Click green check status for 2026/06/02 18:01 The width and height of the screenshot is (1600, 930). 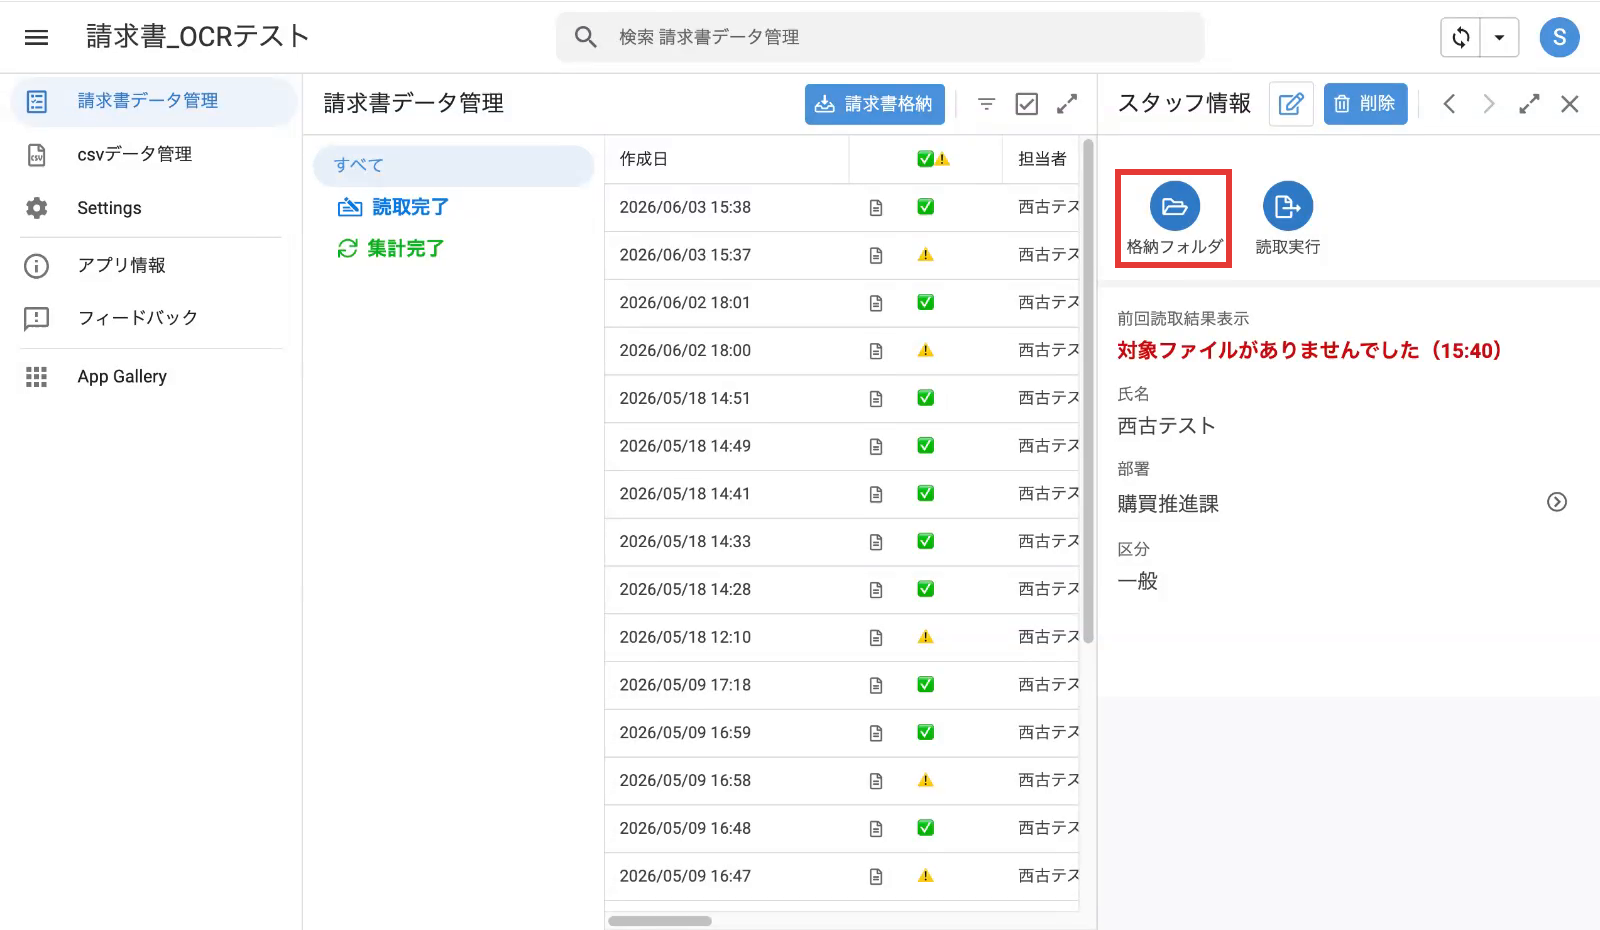coord(926,302)
